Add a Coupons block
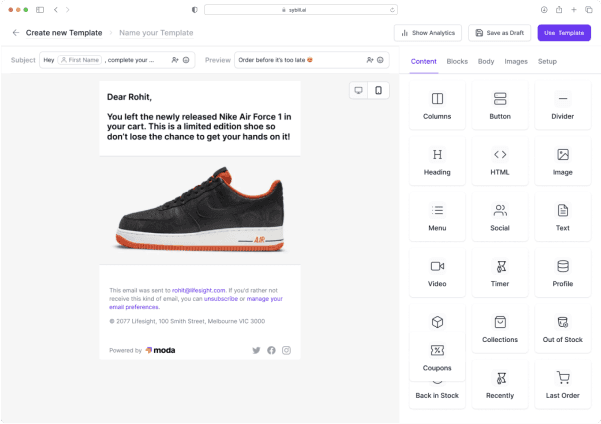 437,357
